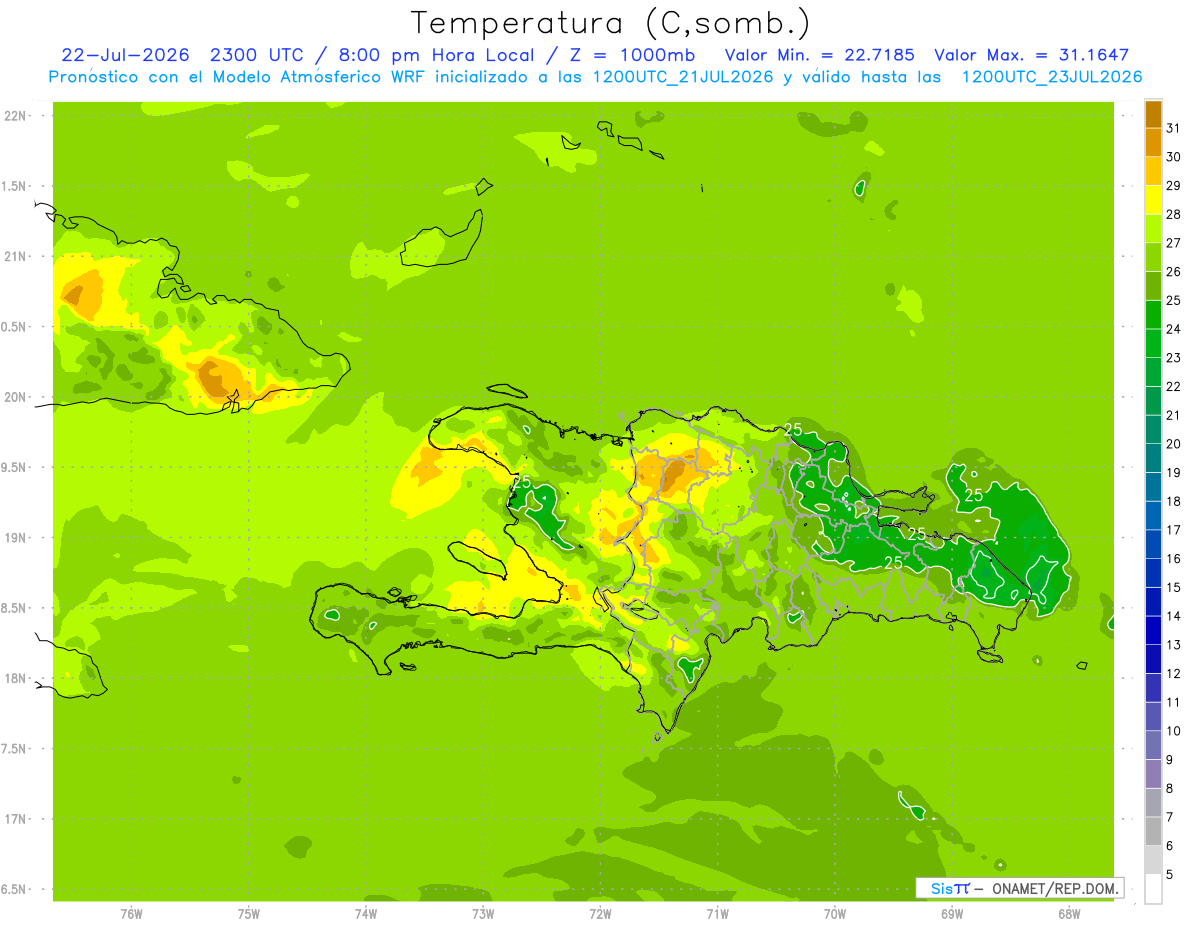
Task: Click the '71W' longitude axis label
Action: [717, 913]
